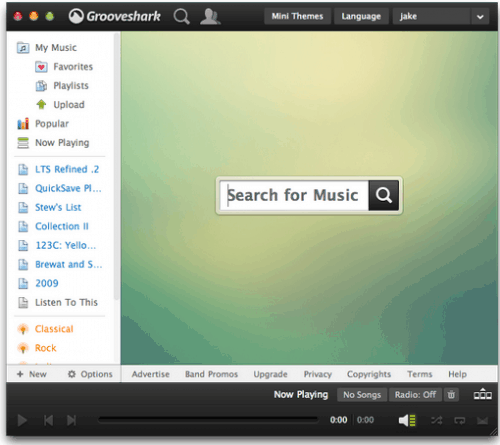The height and width of the screenshot is (445, 500).
Task: Click the Grooveshark logo
Action: [x=114, y=16]
